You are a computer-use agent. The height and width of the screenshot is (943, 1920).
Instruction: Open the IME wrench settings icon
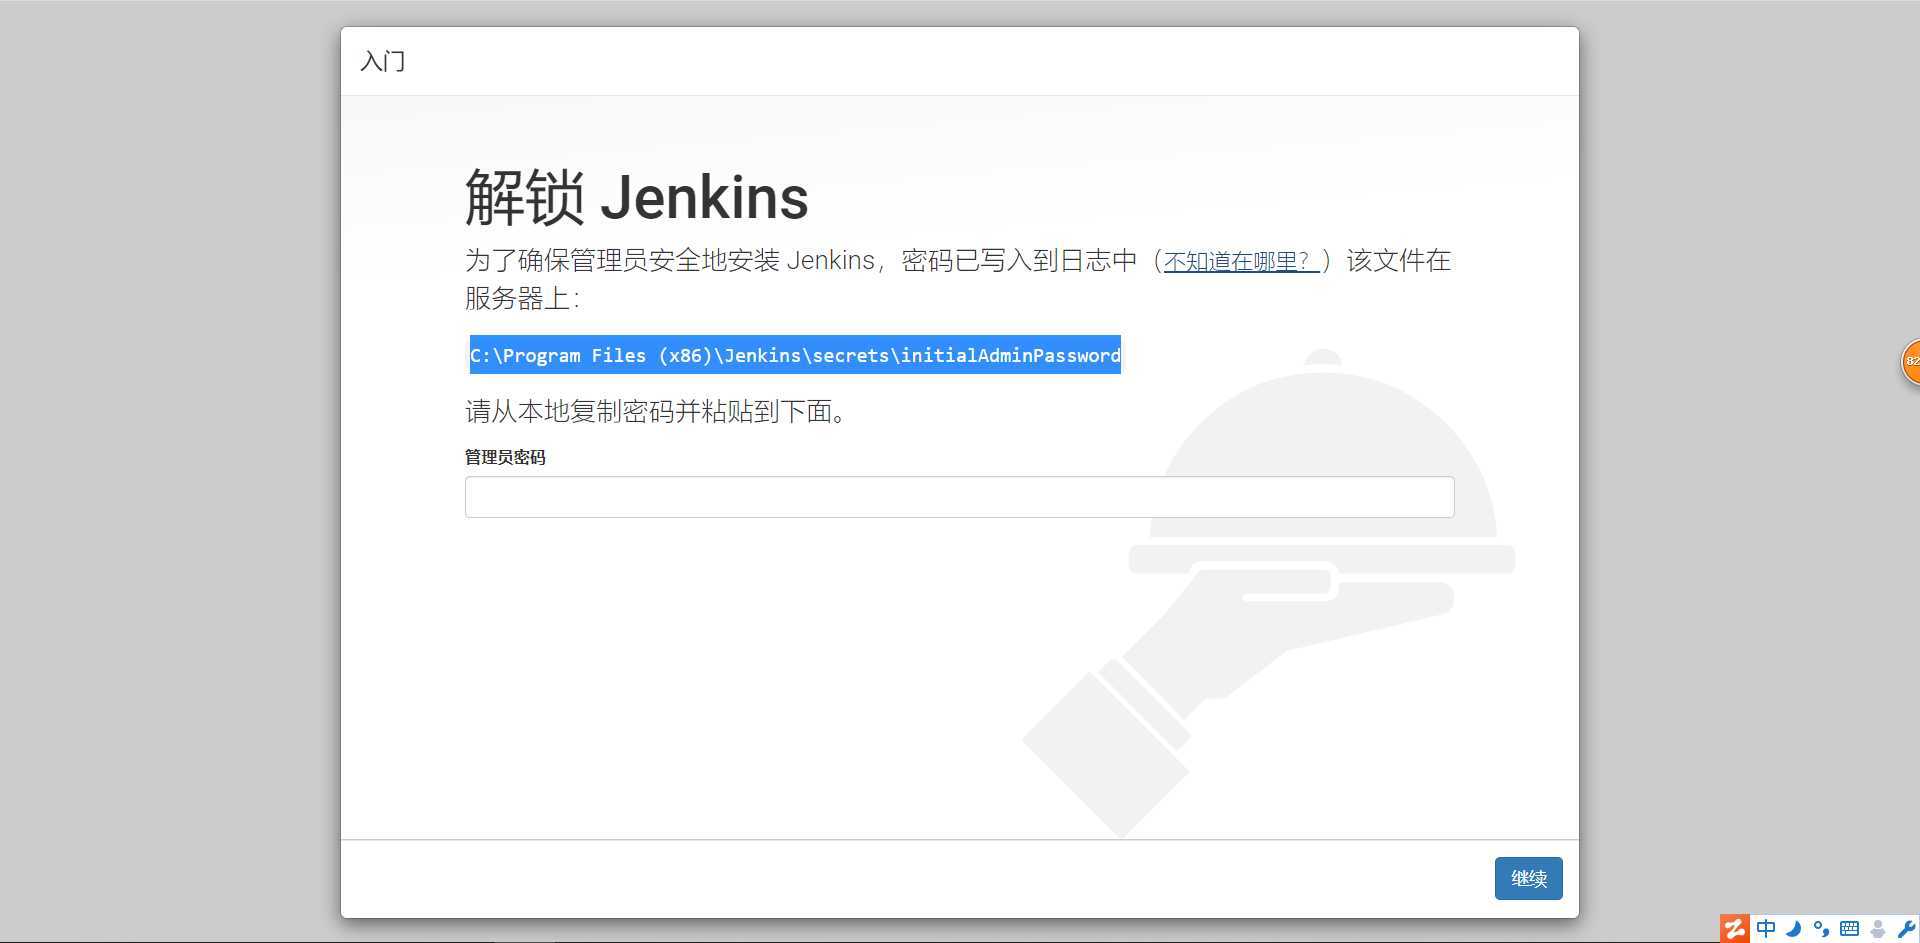point(1906,929)
